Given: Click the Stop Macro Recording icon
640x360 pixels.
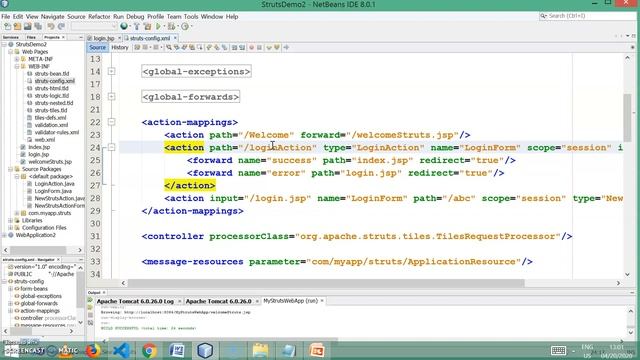Looking at the screenshot, I should [259, 48].
